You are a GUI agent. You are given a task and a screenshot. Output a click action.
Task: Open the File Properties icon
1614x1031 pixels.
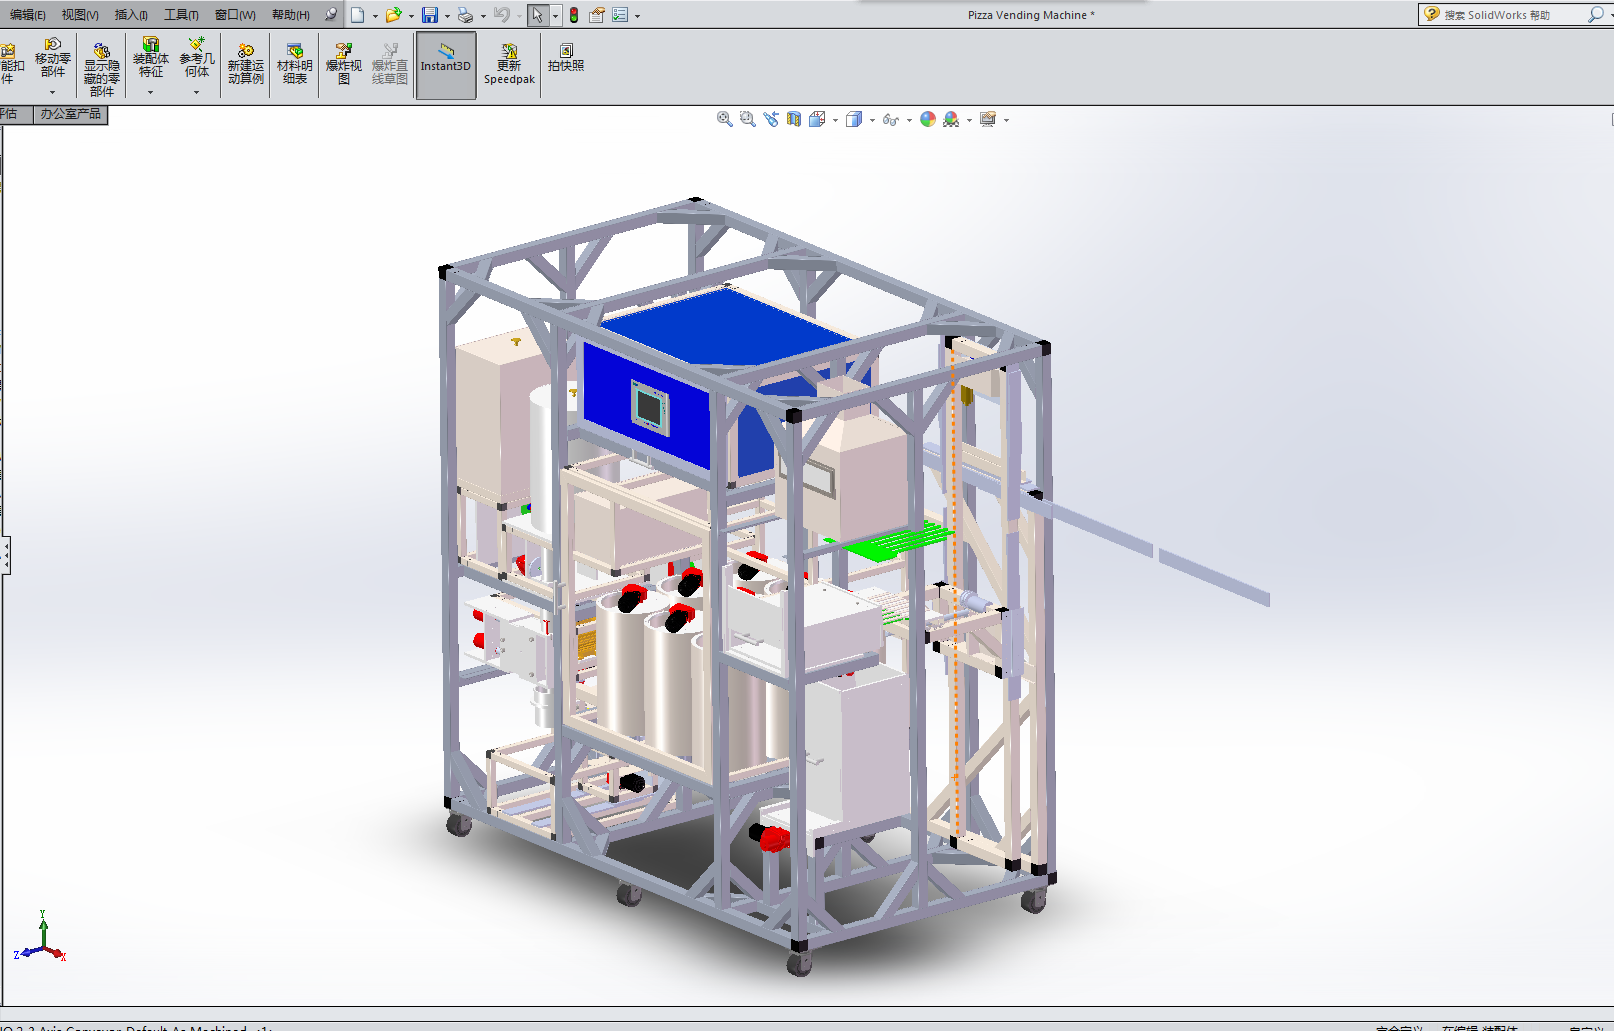597,15
